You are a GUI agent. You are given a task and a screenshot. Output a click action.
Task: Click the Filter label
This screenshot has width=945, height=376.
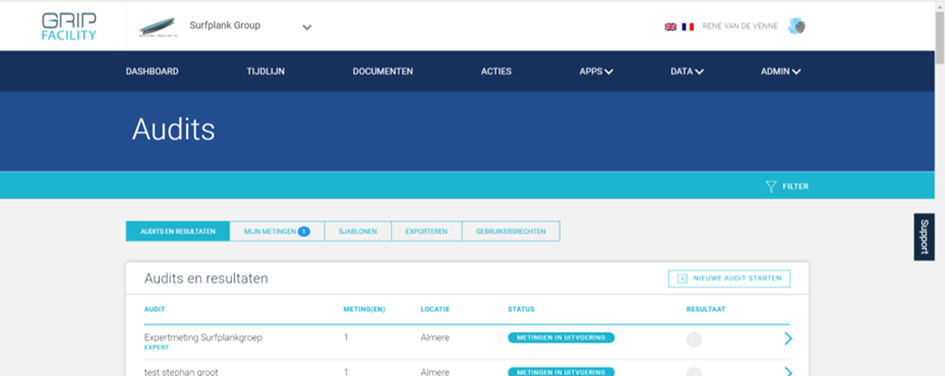(x=796, y=186)
